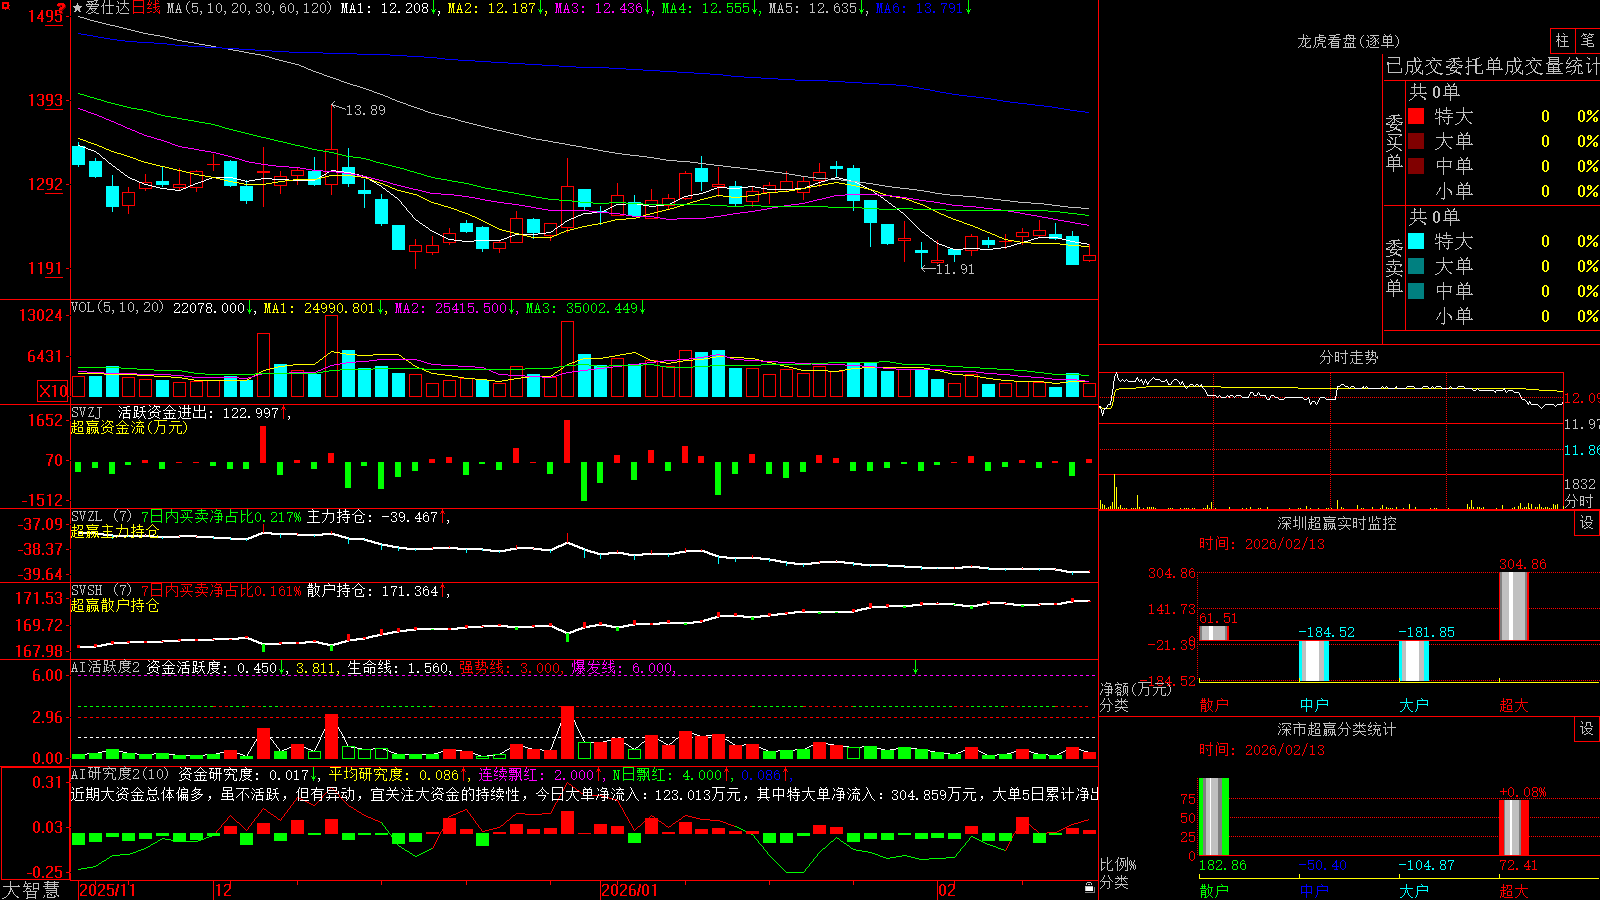The image size is (1600, 900).
Task: Click the stock name 爱仕达
Action: coord(107,8)
